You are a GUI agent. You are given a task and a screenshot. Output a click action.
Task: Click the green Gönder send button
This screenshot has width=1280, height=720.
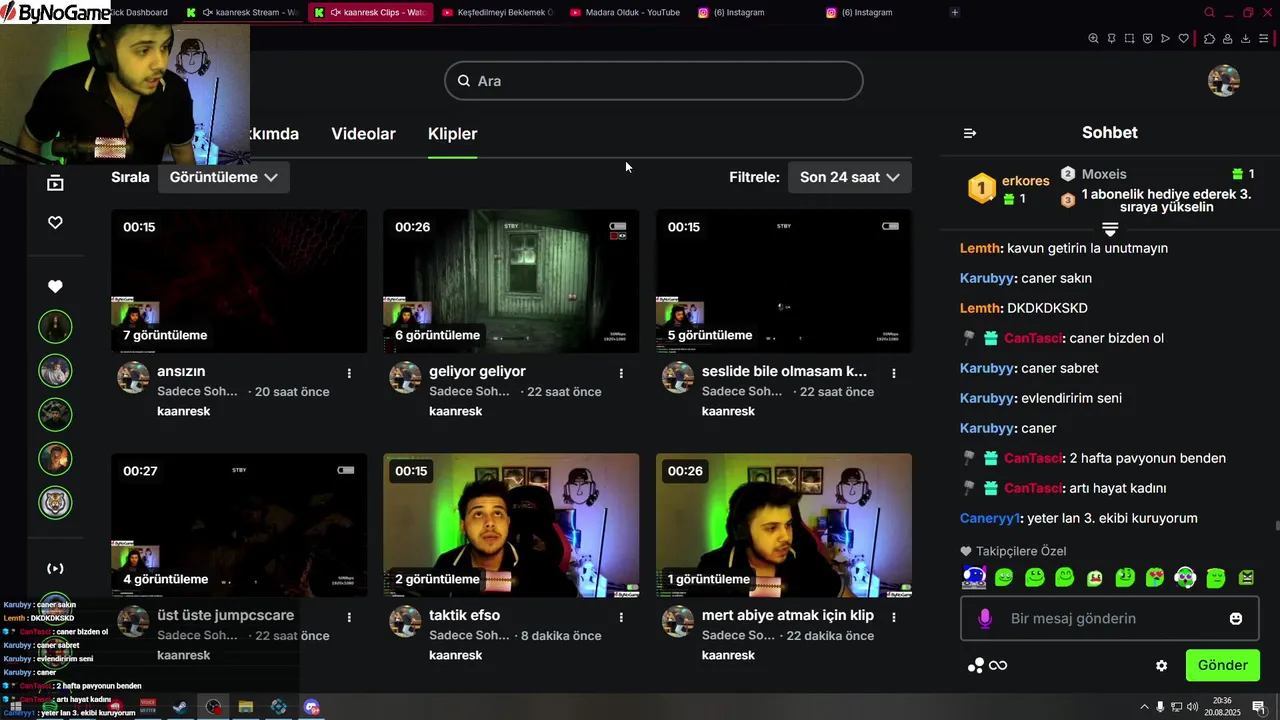(x=1222, y=665)
